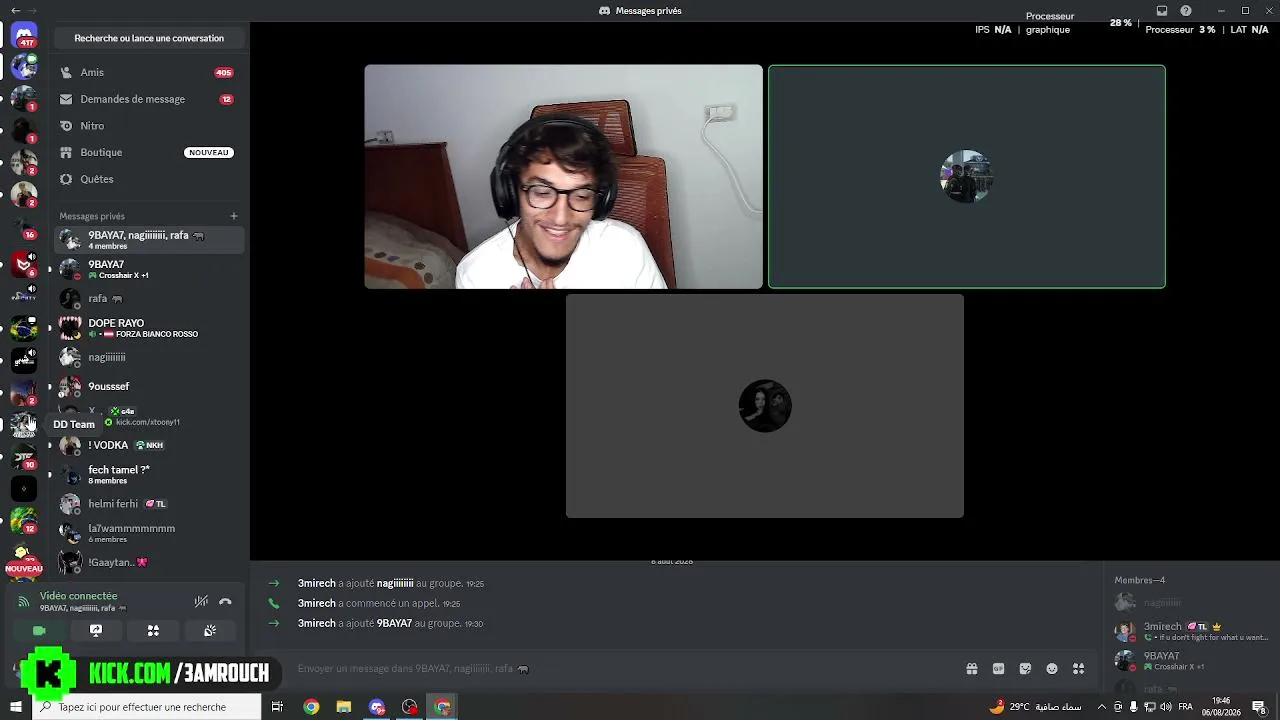The image size is (1280, 720).
Task: Open the !Gaaytan.. conversation
Action: pyautogui.click(x=149, y=562)
